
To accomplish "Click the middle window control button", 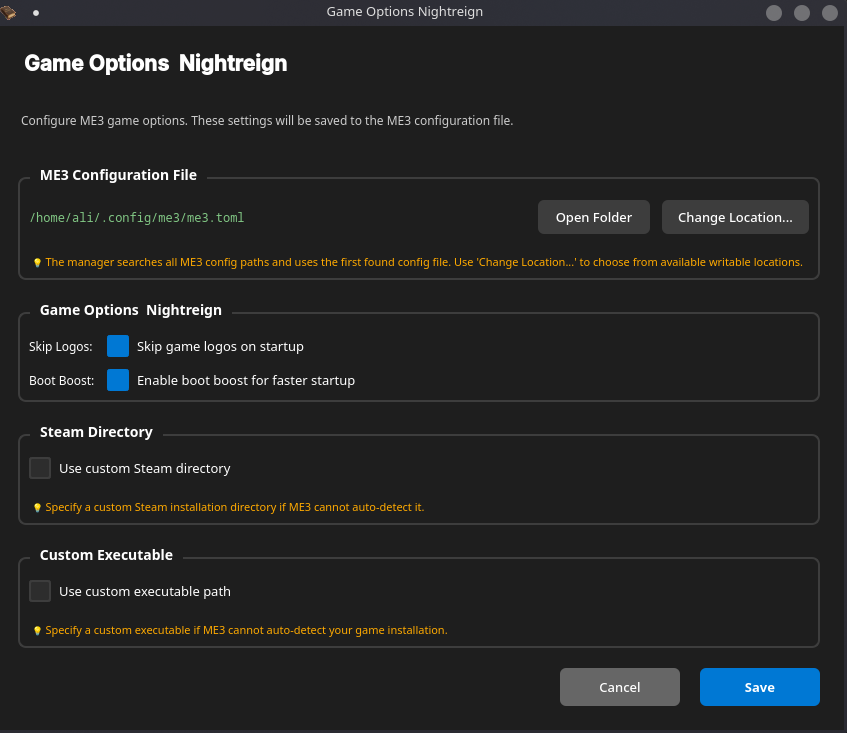I will point(801,13).
